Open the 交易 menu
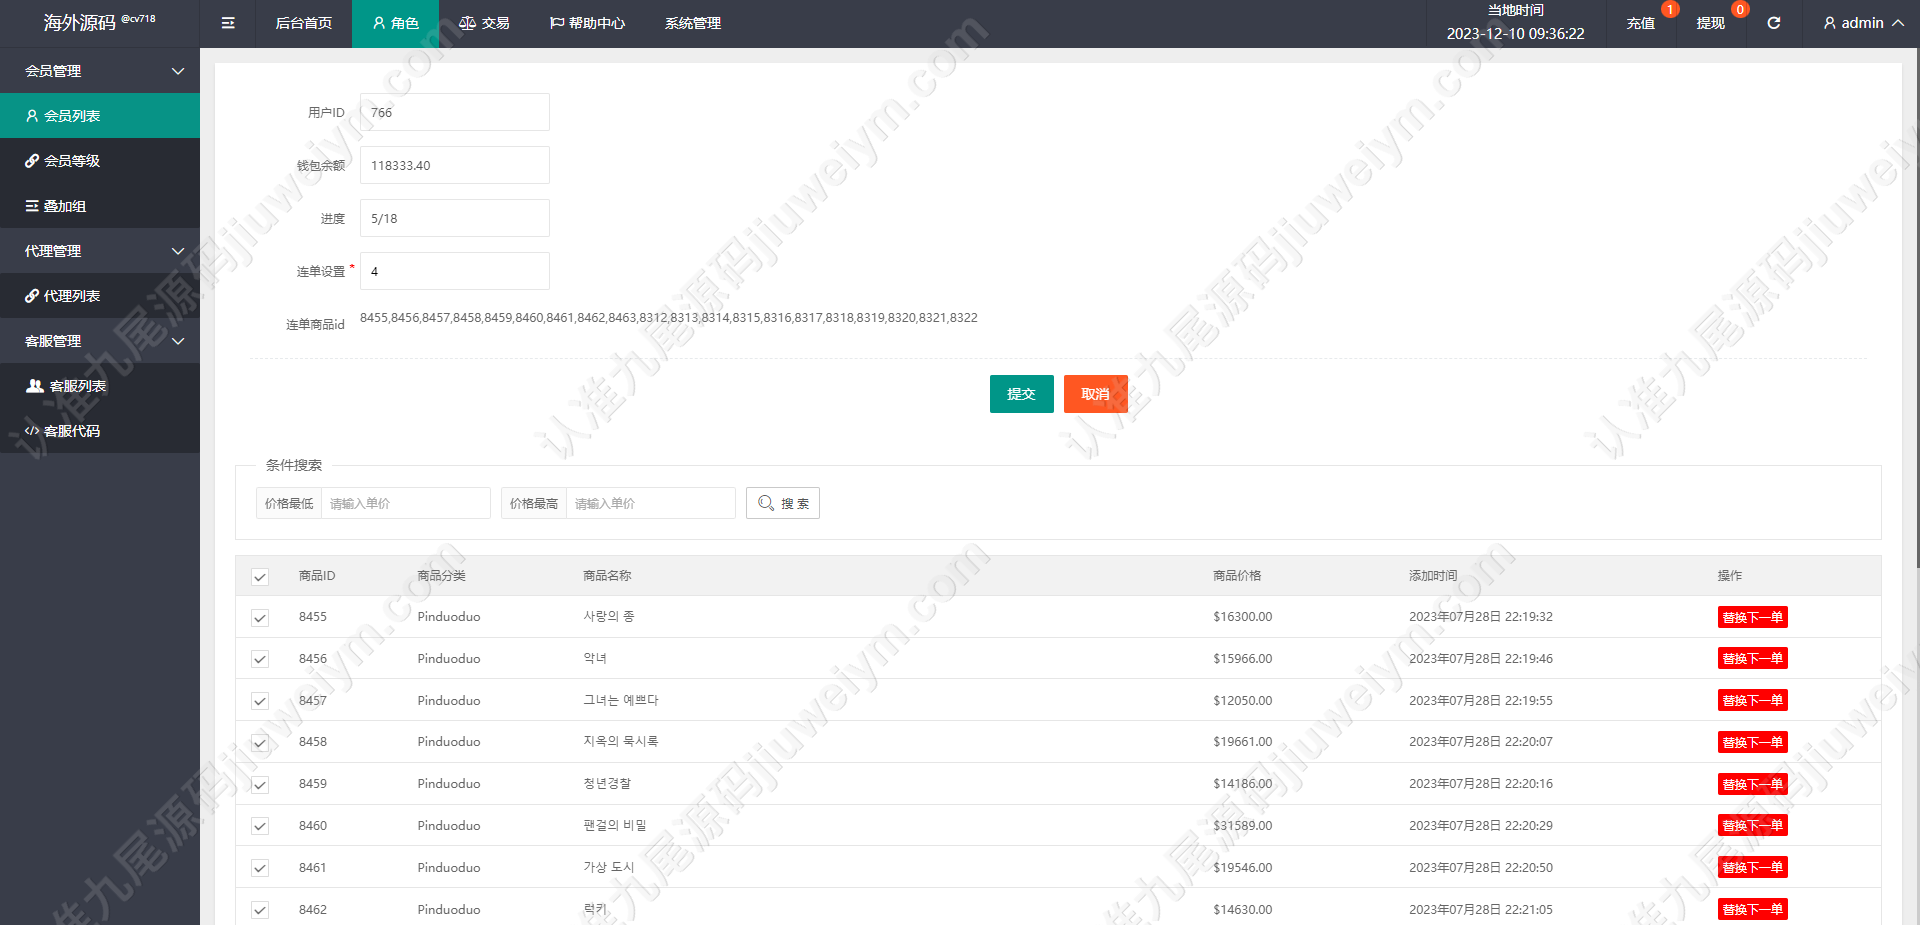 pyautogui.click(x=484, y=23)
